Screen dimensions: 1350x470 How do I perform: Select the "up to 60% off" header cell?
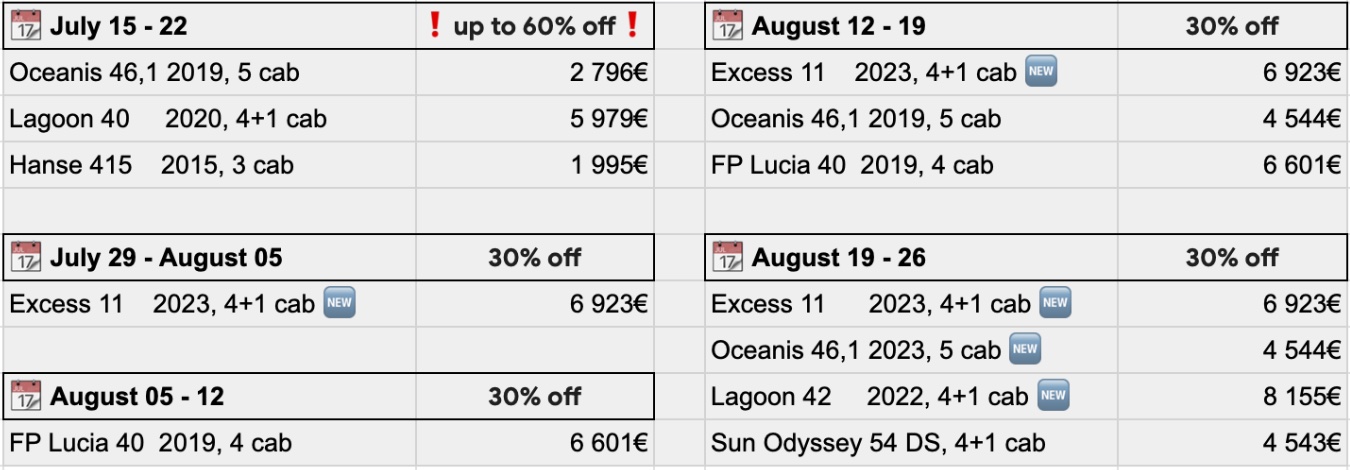point(534,26)
